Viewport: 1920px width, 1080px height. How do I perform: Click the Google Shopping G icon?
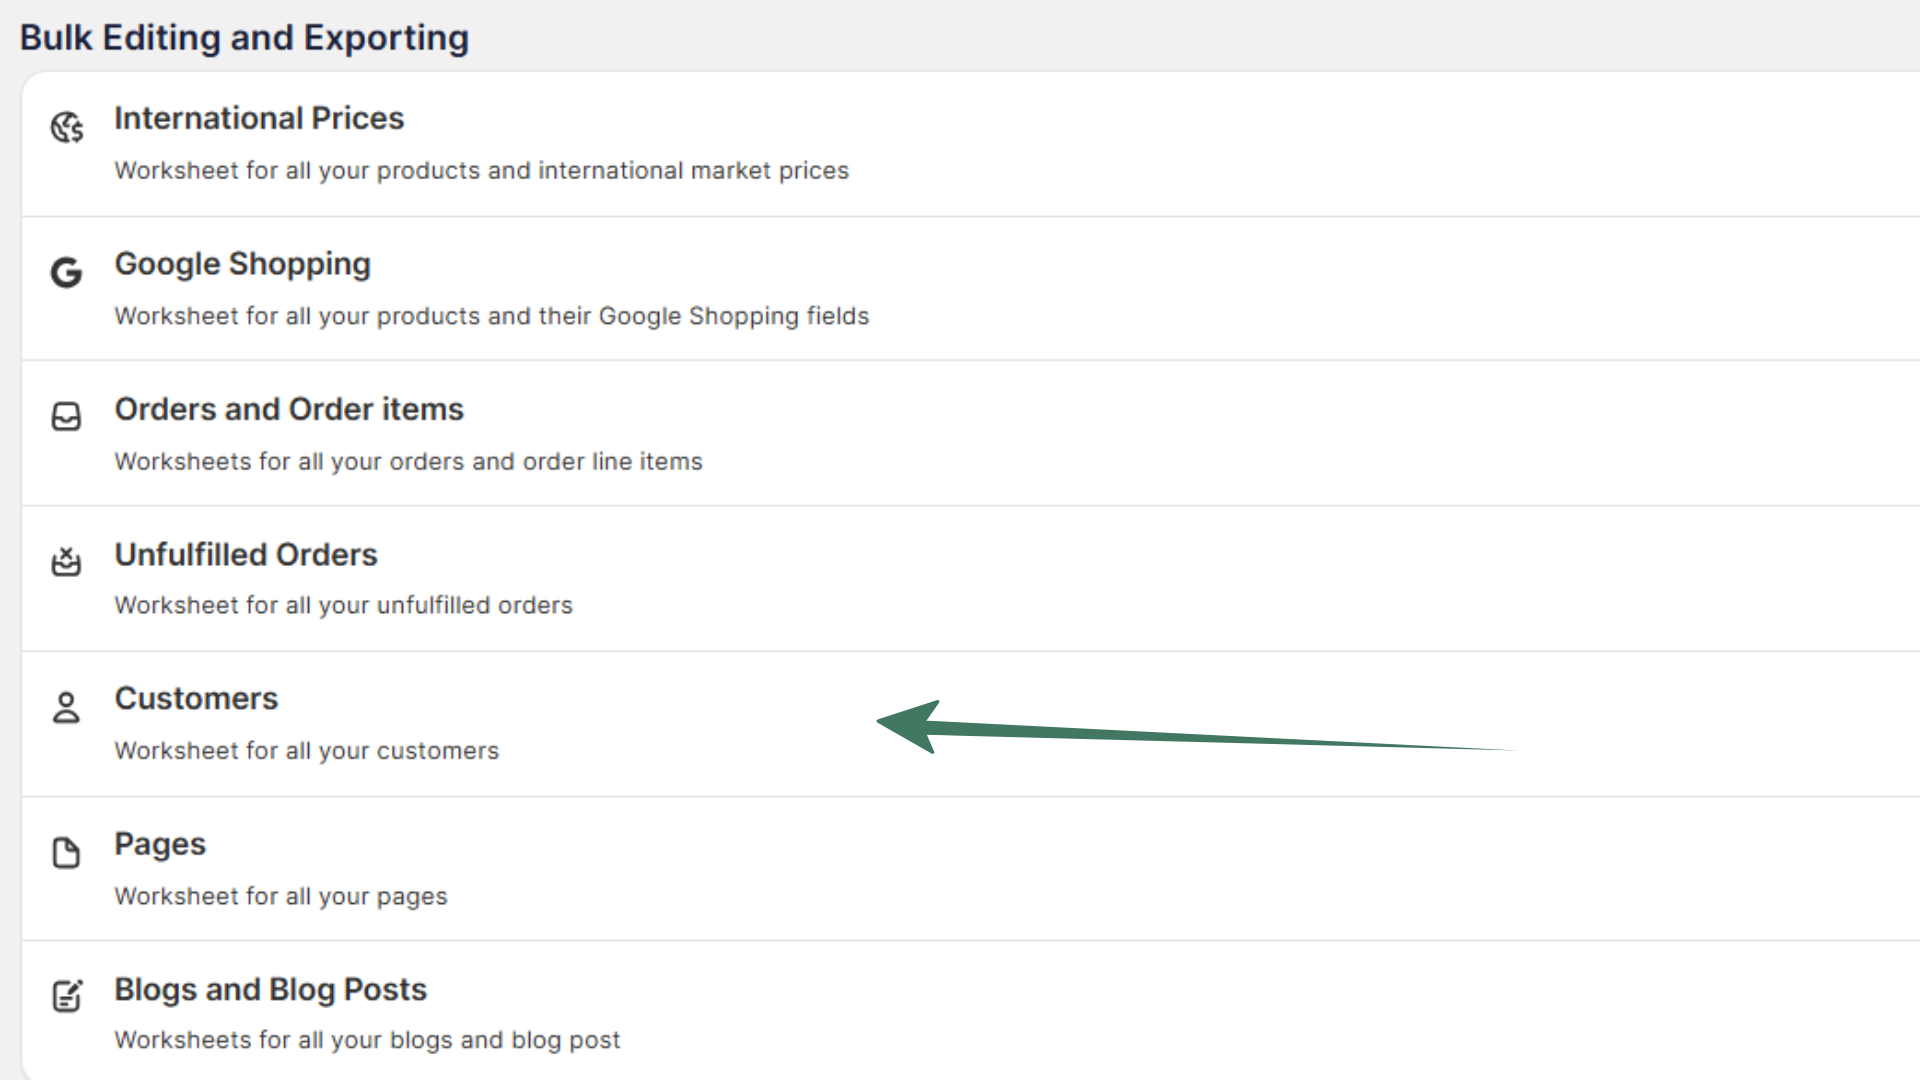coord(67,272)
